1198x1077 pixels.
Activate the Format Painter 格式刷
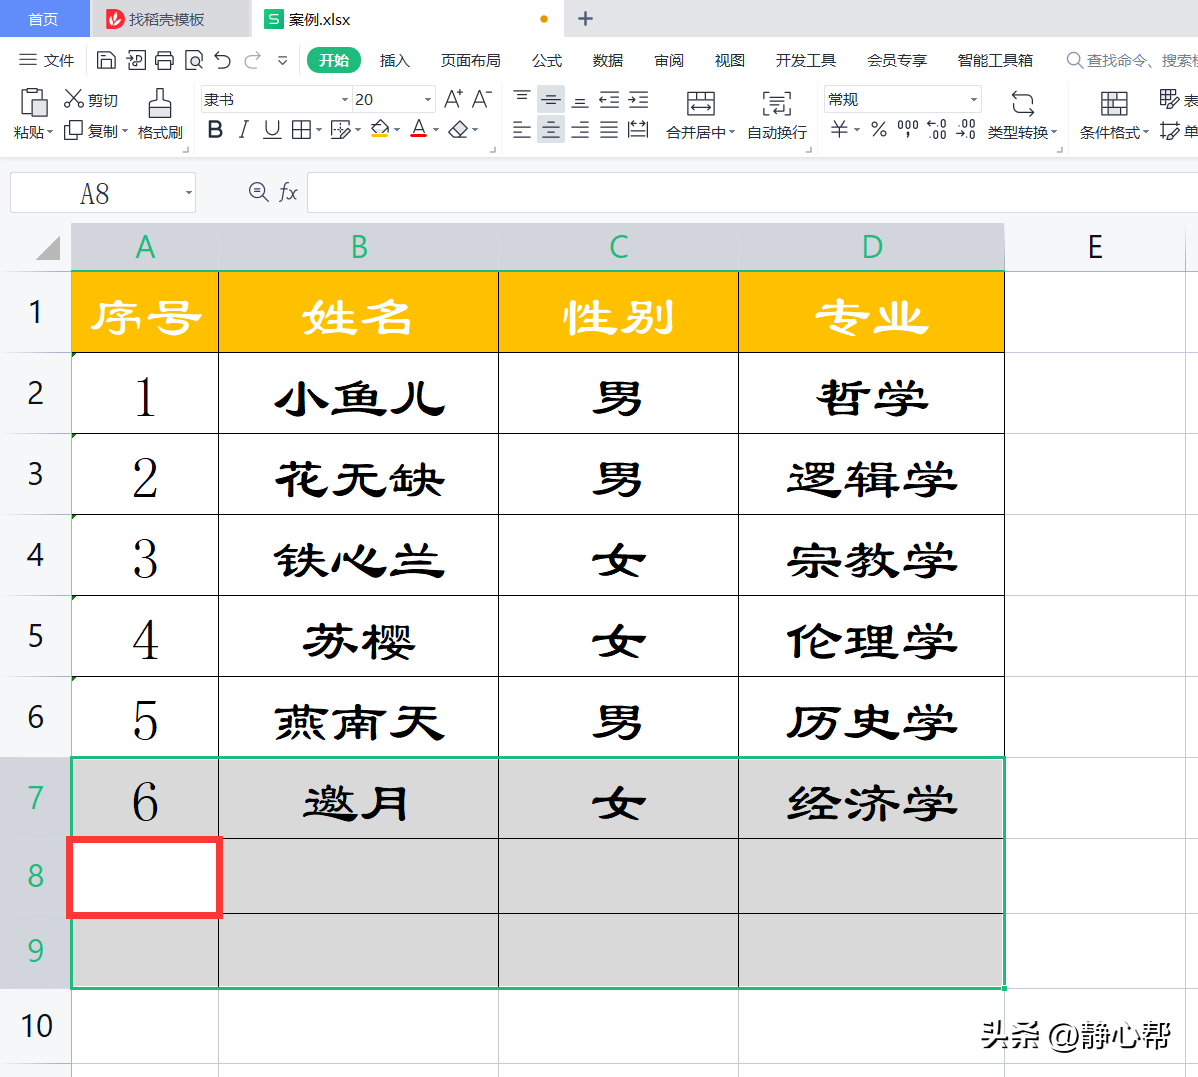point(160,114)
